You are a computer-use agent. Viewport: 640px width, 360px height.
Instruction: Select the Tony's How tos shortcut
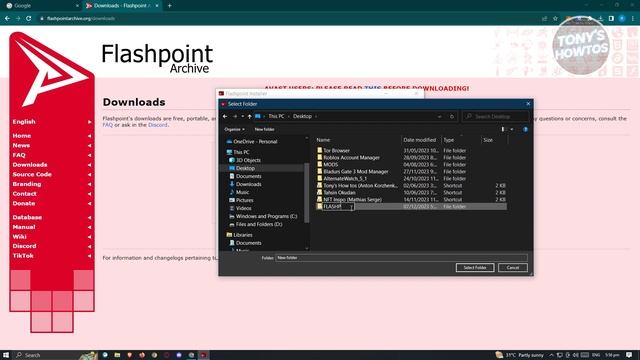(x=360, y=186)
